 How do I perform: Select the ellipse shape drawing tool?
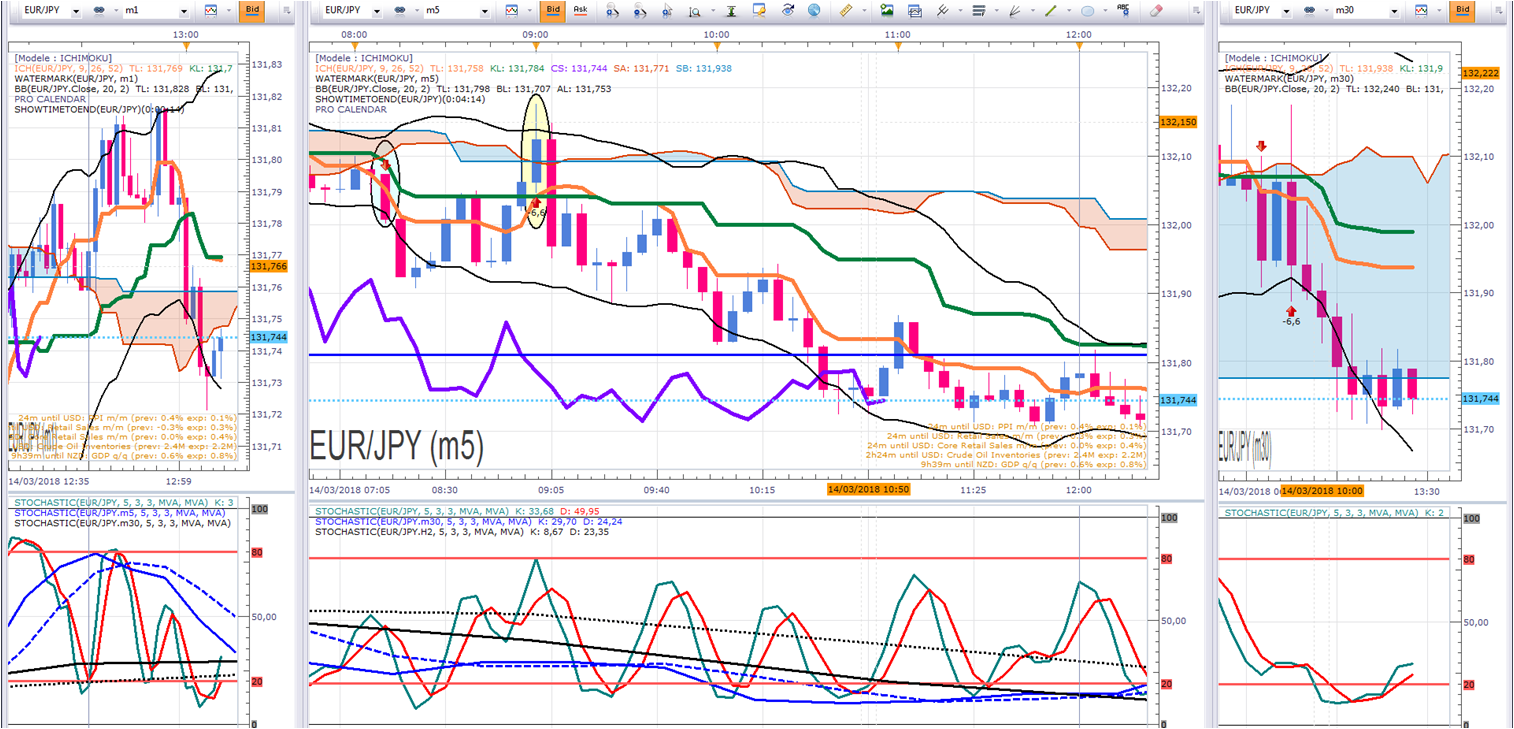(1087, 11)
